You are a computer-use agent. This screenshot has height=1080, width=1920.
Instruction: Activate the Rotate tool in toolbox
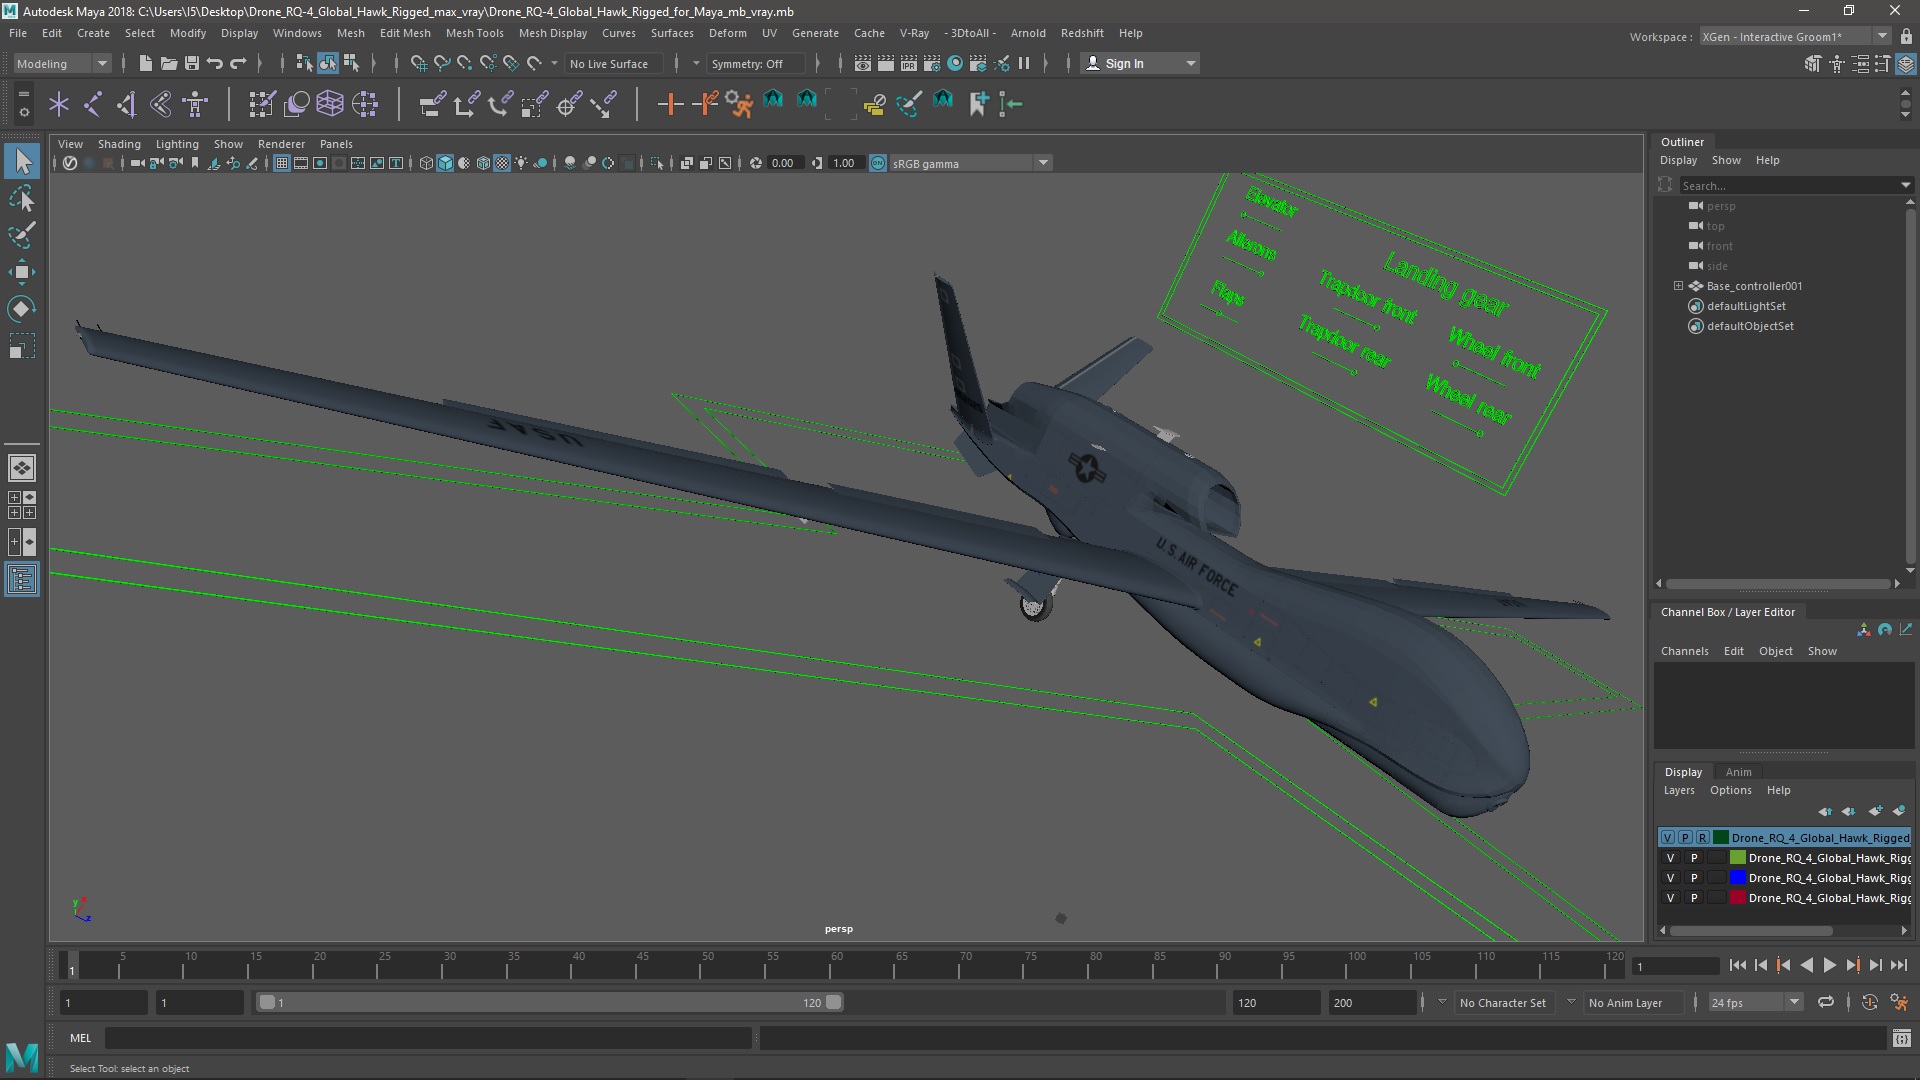click(x=22, y=308)
